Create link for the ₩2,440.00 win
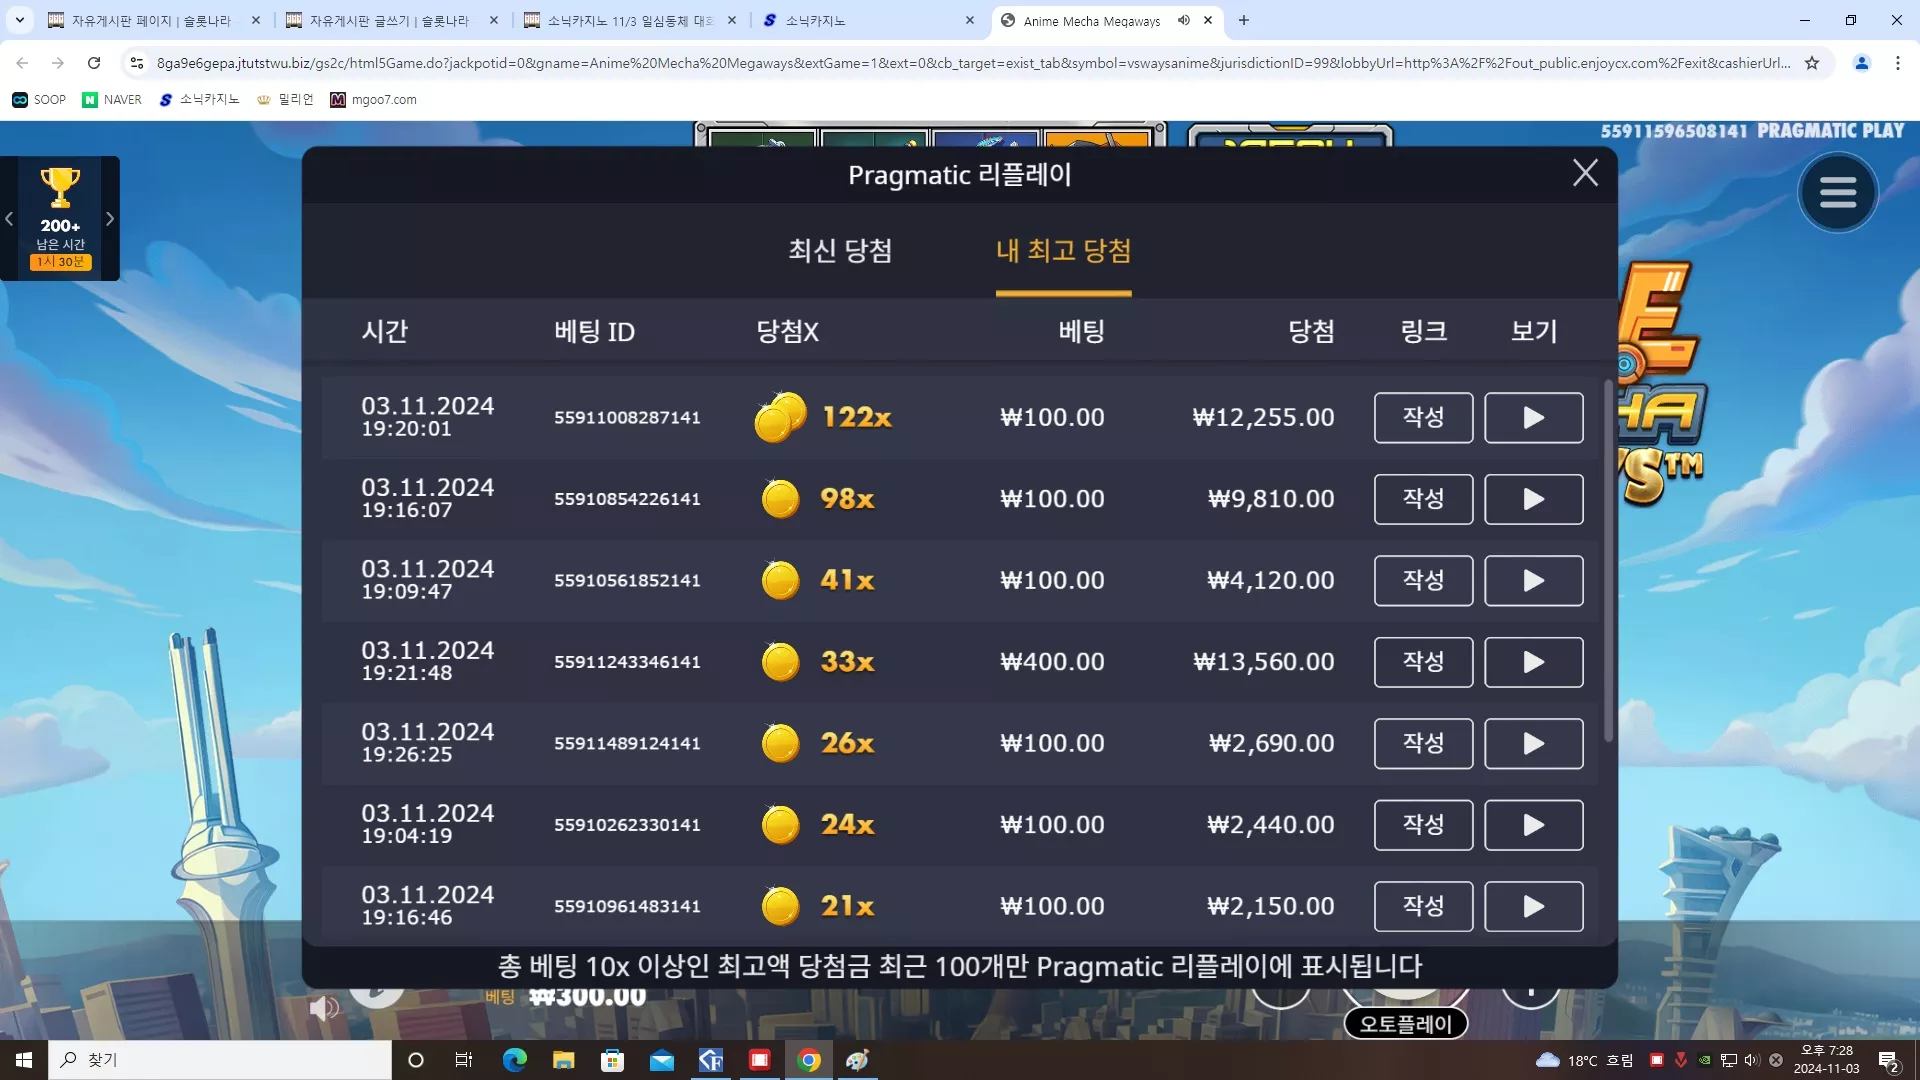Image resolution: width=1920 pixels, height=1080 pixels. (x=1423, y=825)
